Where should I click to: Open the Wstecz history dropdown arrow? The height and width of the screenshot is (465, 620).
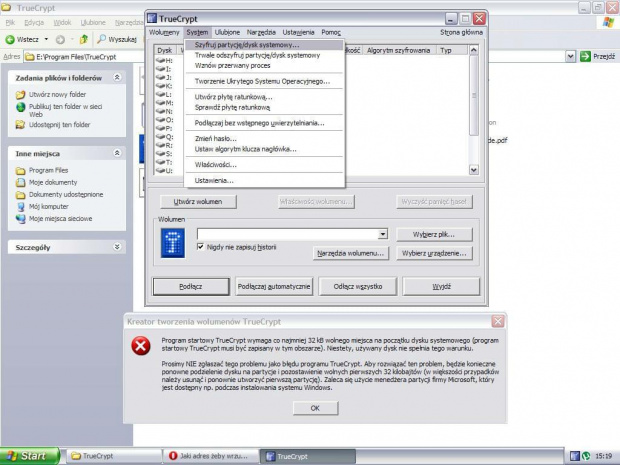point(46,39)
